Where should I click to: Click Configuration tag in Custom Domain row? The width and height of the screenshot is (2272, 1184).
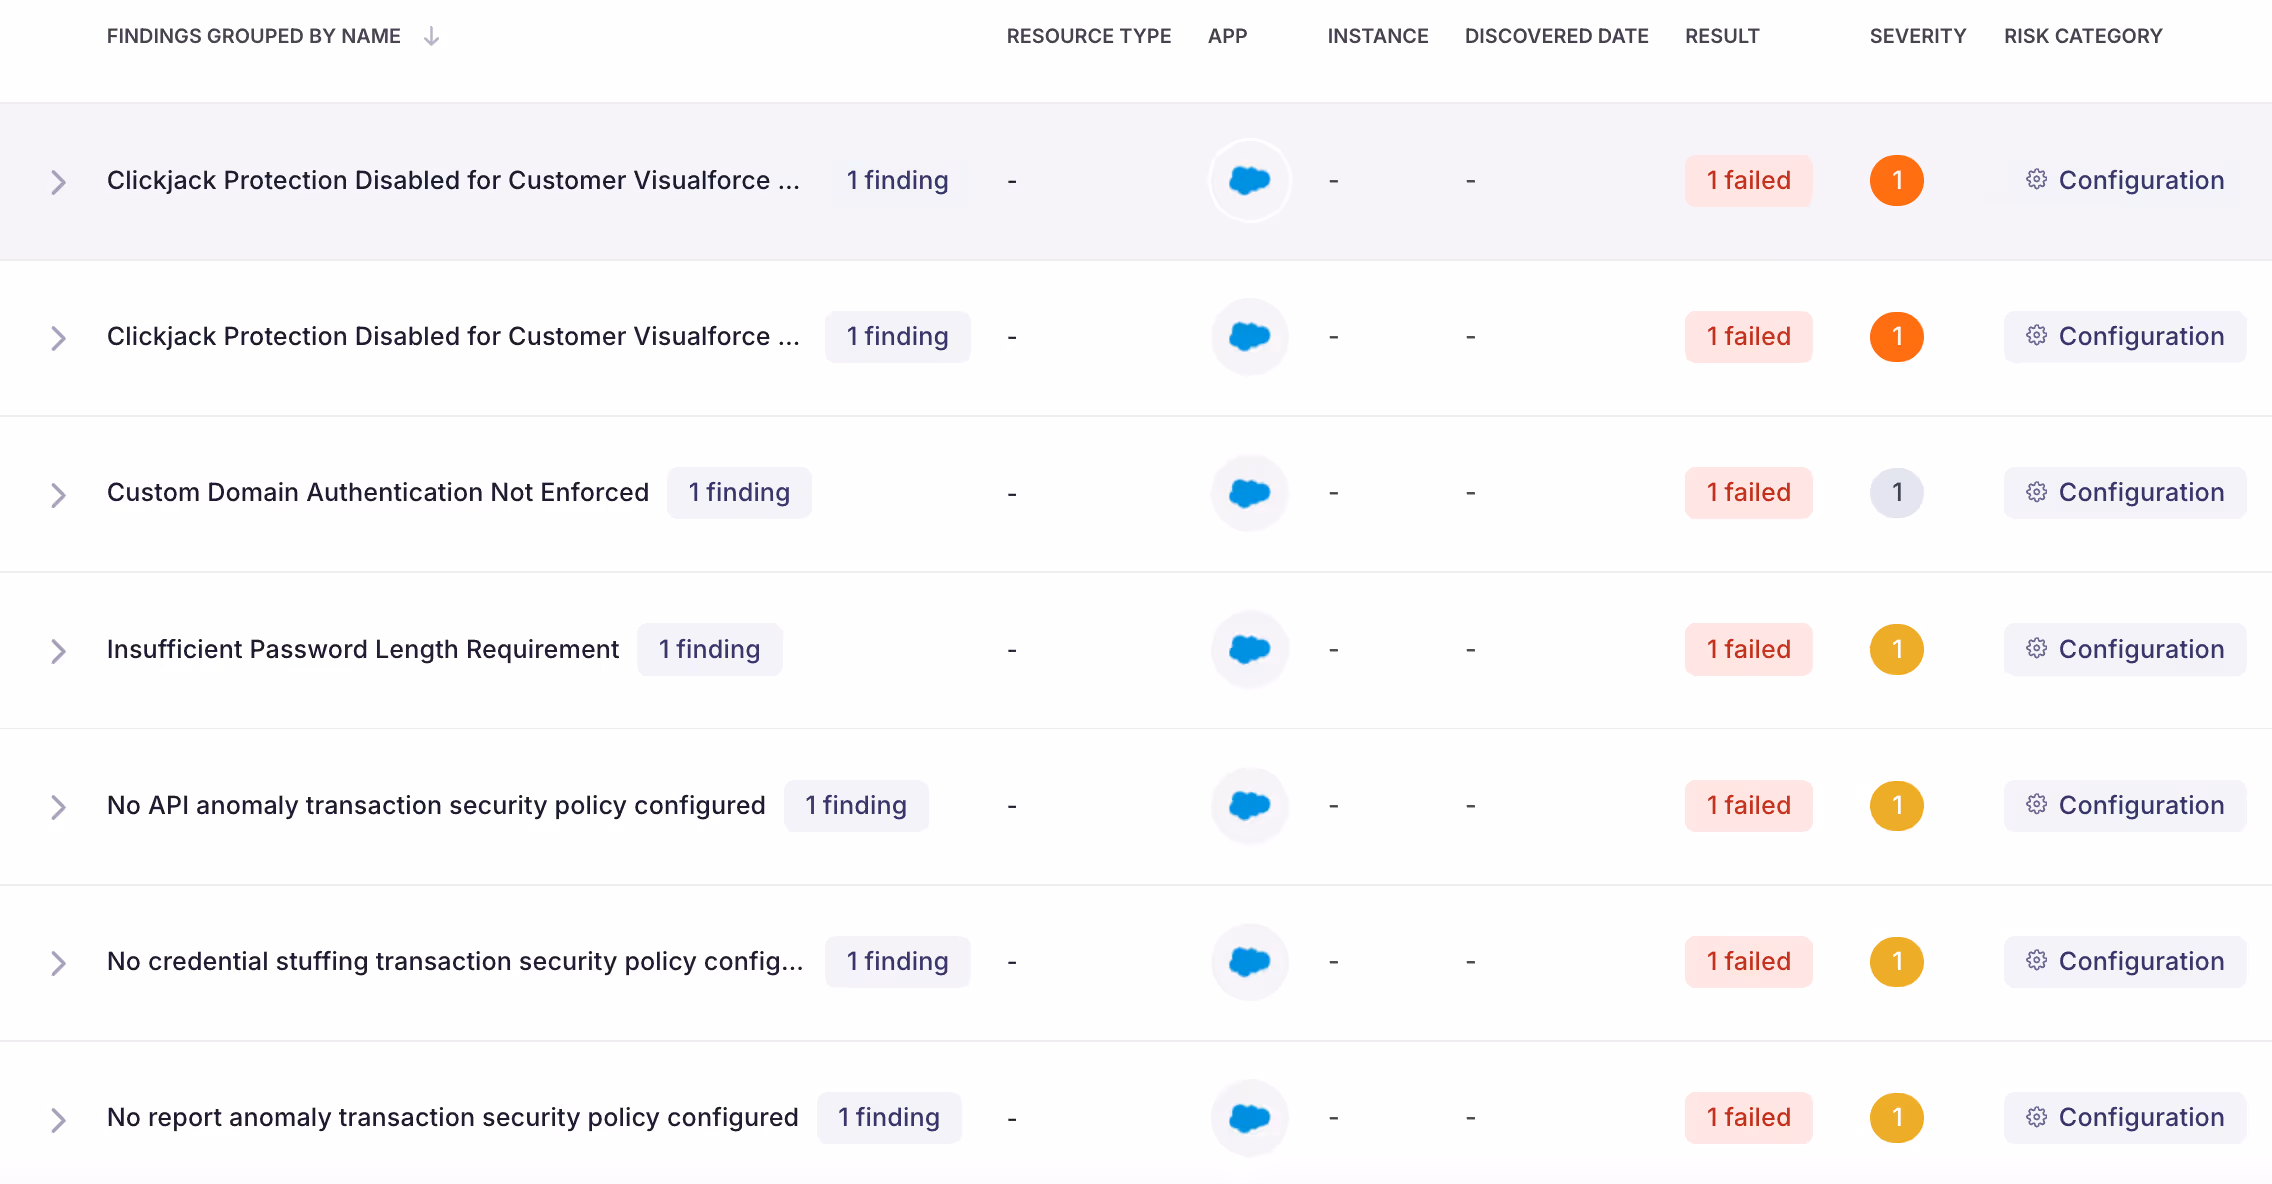[2124, 493]
